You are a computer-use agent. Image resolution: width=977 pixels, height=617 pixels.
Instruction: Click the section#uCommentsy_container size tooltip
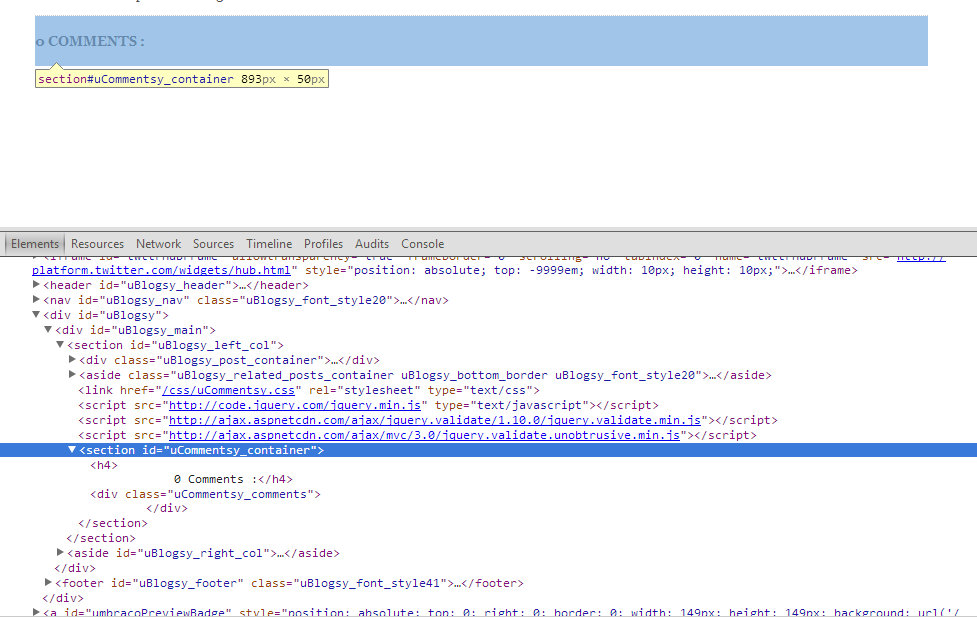182,79
